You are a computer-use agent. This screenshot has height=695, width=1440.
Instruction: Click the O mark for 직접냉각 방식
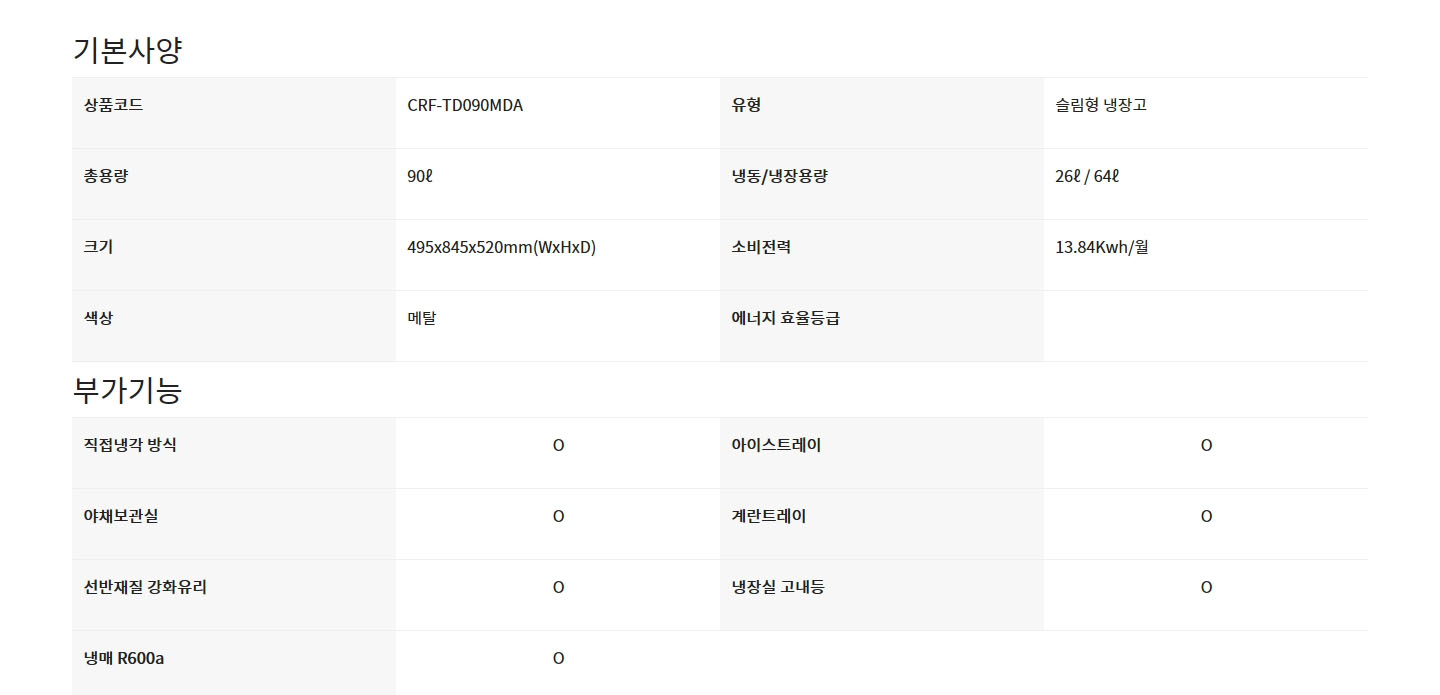[558, 445]
